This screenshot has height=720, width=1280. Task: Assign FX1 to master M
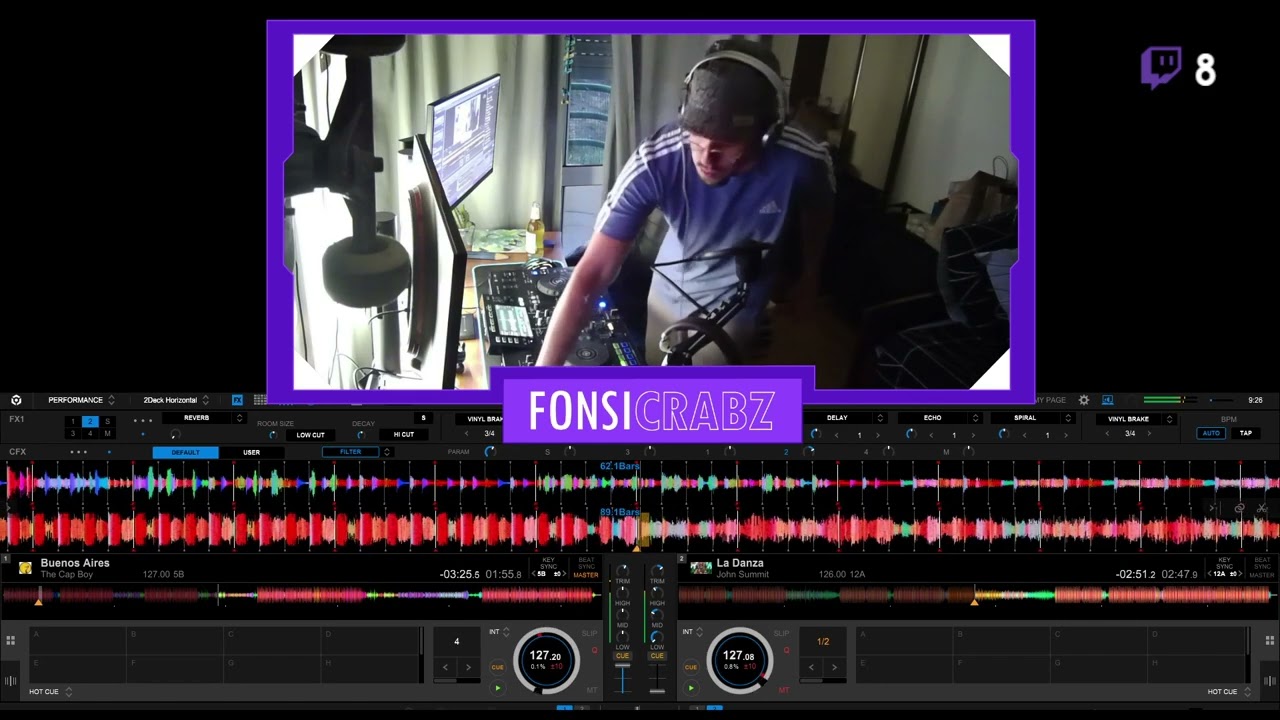coord(108,433)
